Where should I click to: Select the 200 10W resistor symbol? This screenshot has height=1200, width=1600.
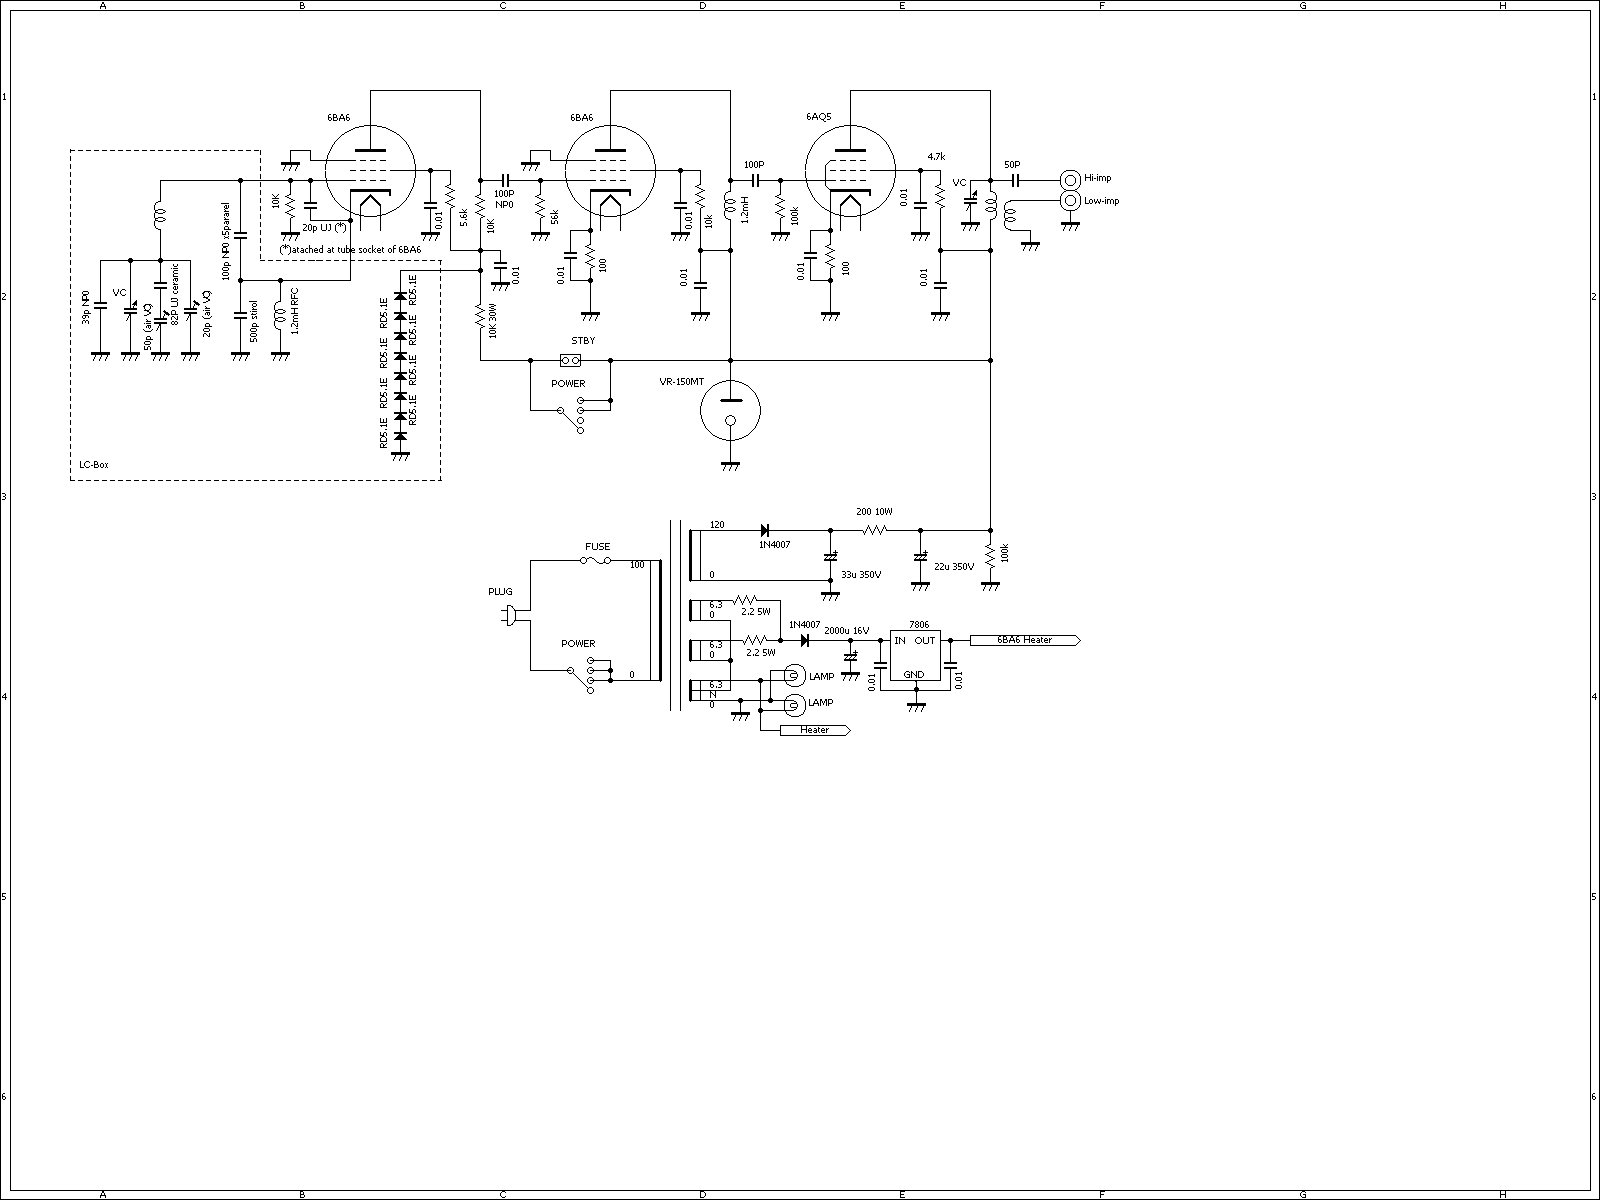[x=875, y=530]
